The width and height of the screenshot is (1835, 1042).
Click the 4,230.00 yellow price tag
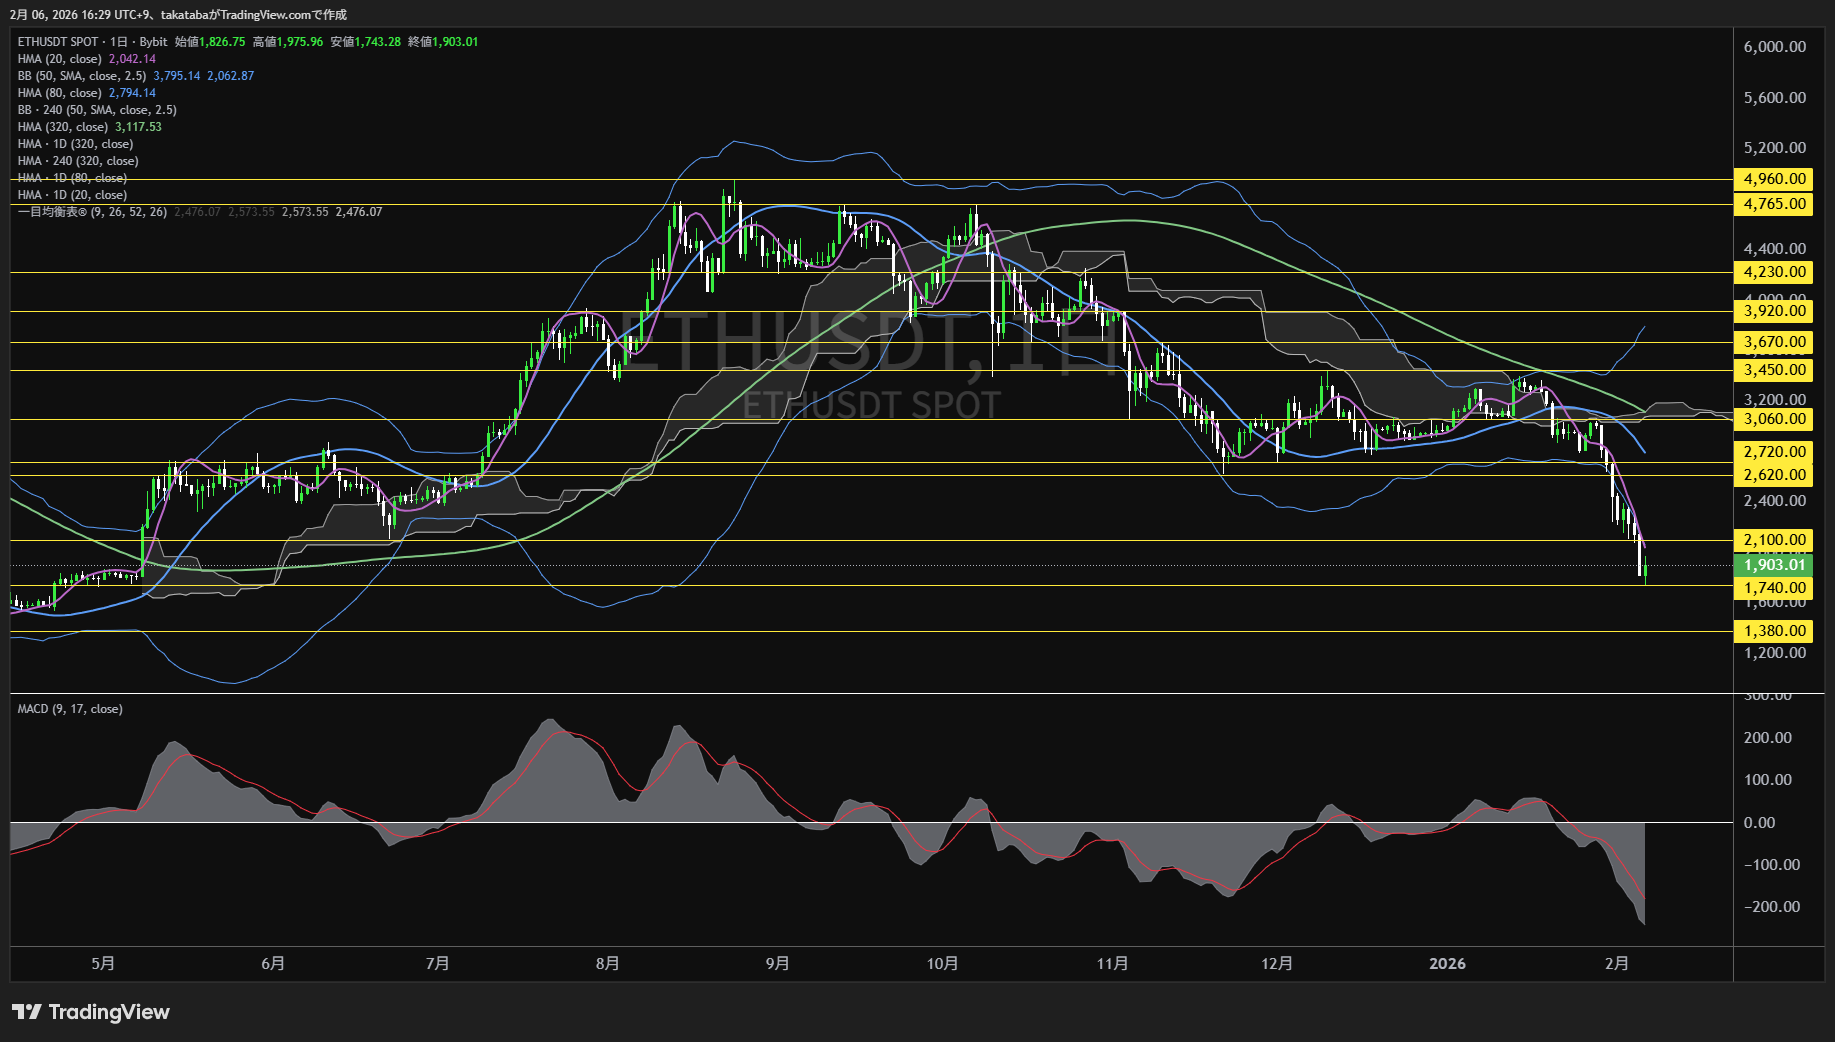pos(1774,272)
